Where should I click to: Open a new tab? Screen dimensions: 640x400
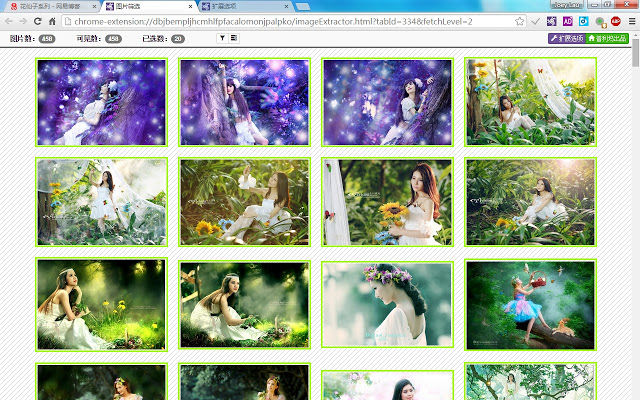point(302,7)
